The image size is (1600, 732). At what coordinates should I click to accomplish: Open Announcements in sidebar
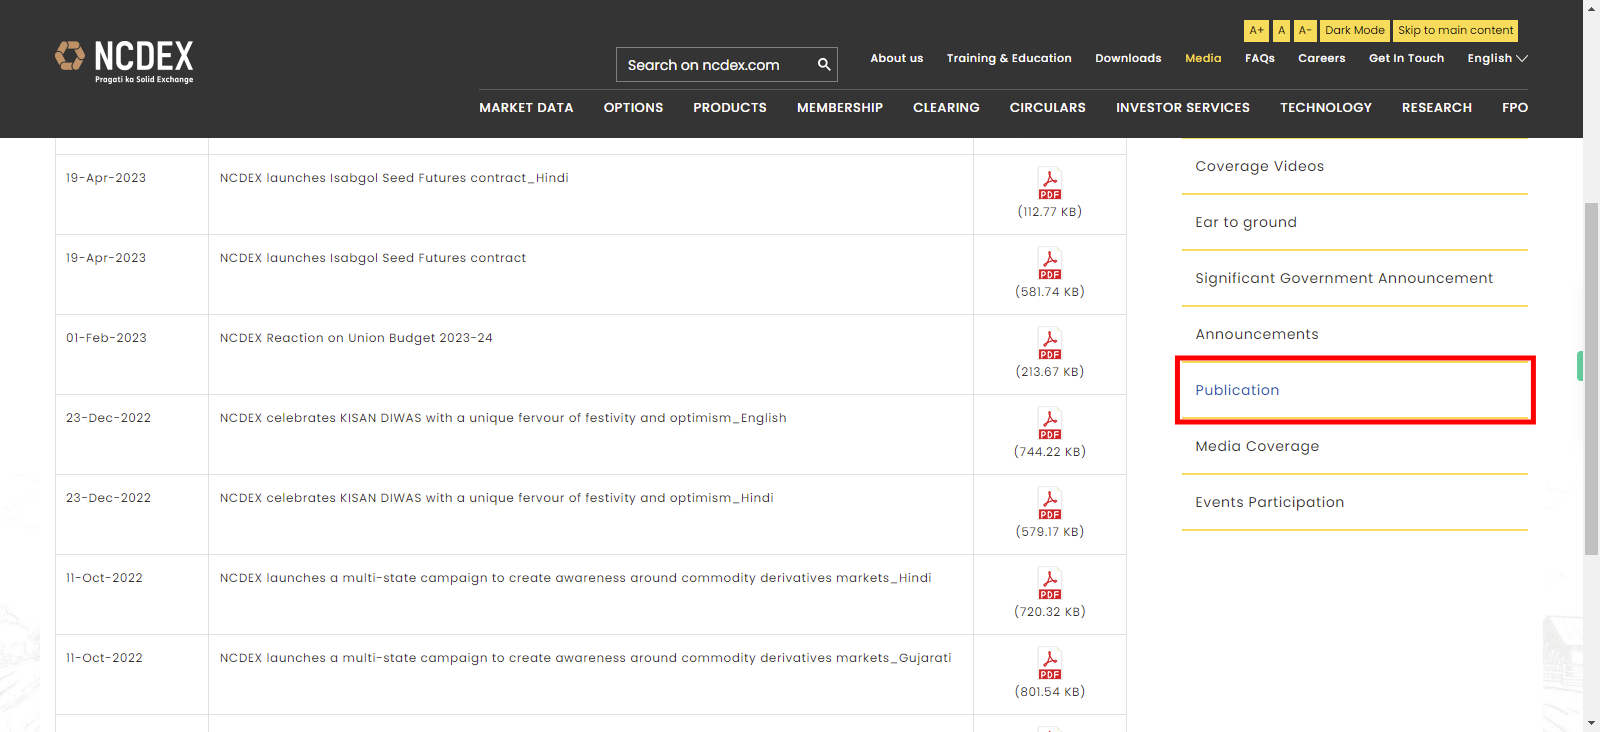(1257, 334)
